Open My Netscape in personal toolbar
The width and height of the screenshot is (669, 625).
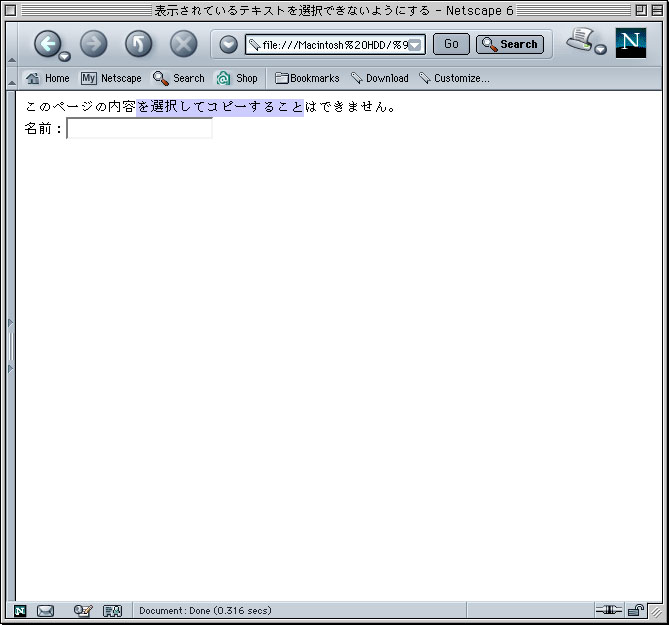(x=111, y=78)
